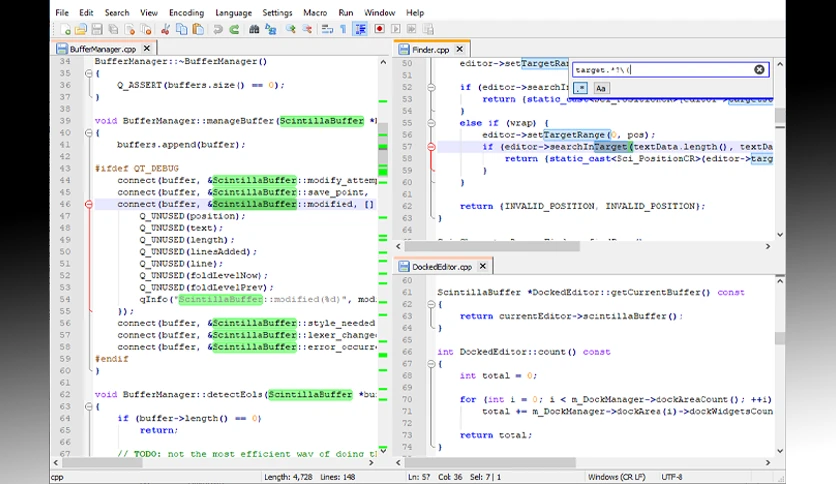This screenshot has height=484, width=836.
Task: Click the Close document toolbar icon
Action: tap(130, 29)
